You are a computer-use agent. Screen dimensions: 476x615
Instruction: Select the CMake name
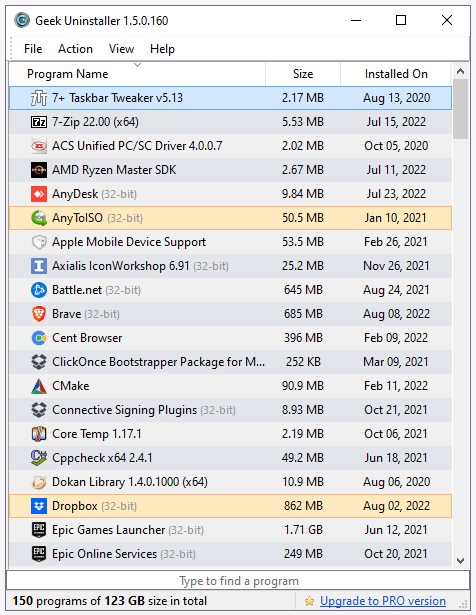[71, 386]
